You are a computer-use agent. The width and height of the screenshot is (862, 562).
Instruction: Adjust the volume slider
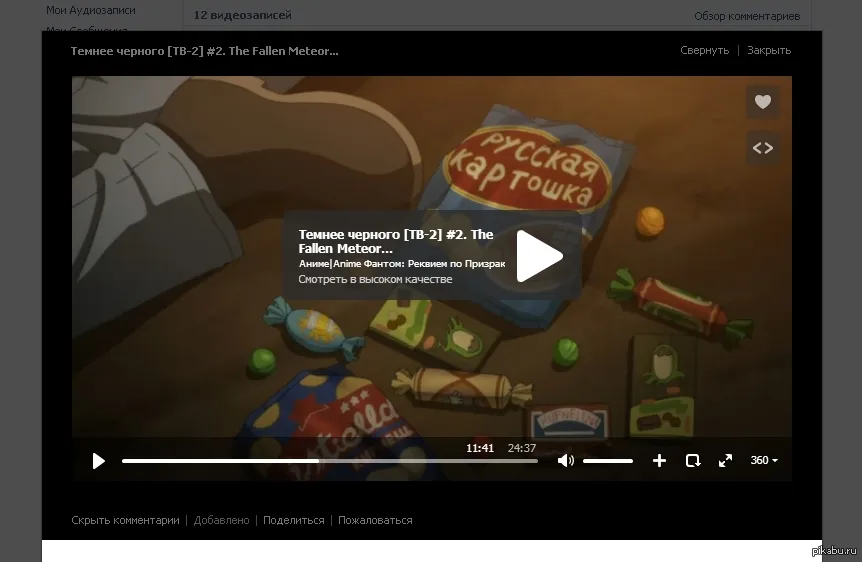pyautogui.click(x=607, y=461)
